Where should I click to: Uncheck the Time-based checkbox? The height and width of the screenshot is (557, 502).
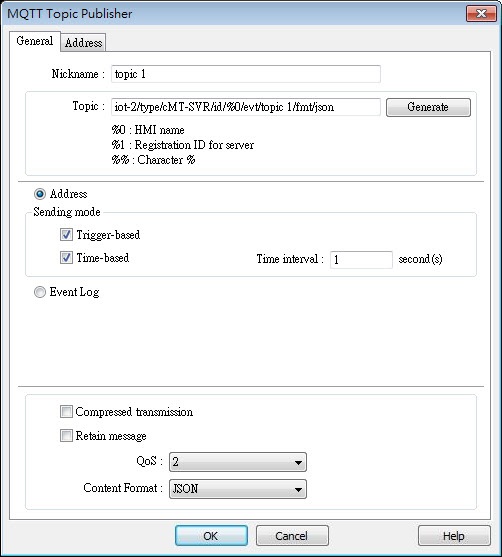pos(66,258)
